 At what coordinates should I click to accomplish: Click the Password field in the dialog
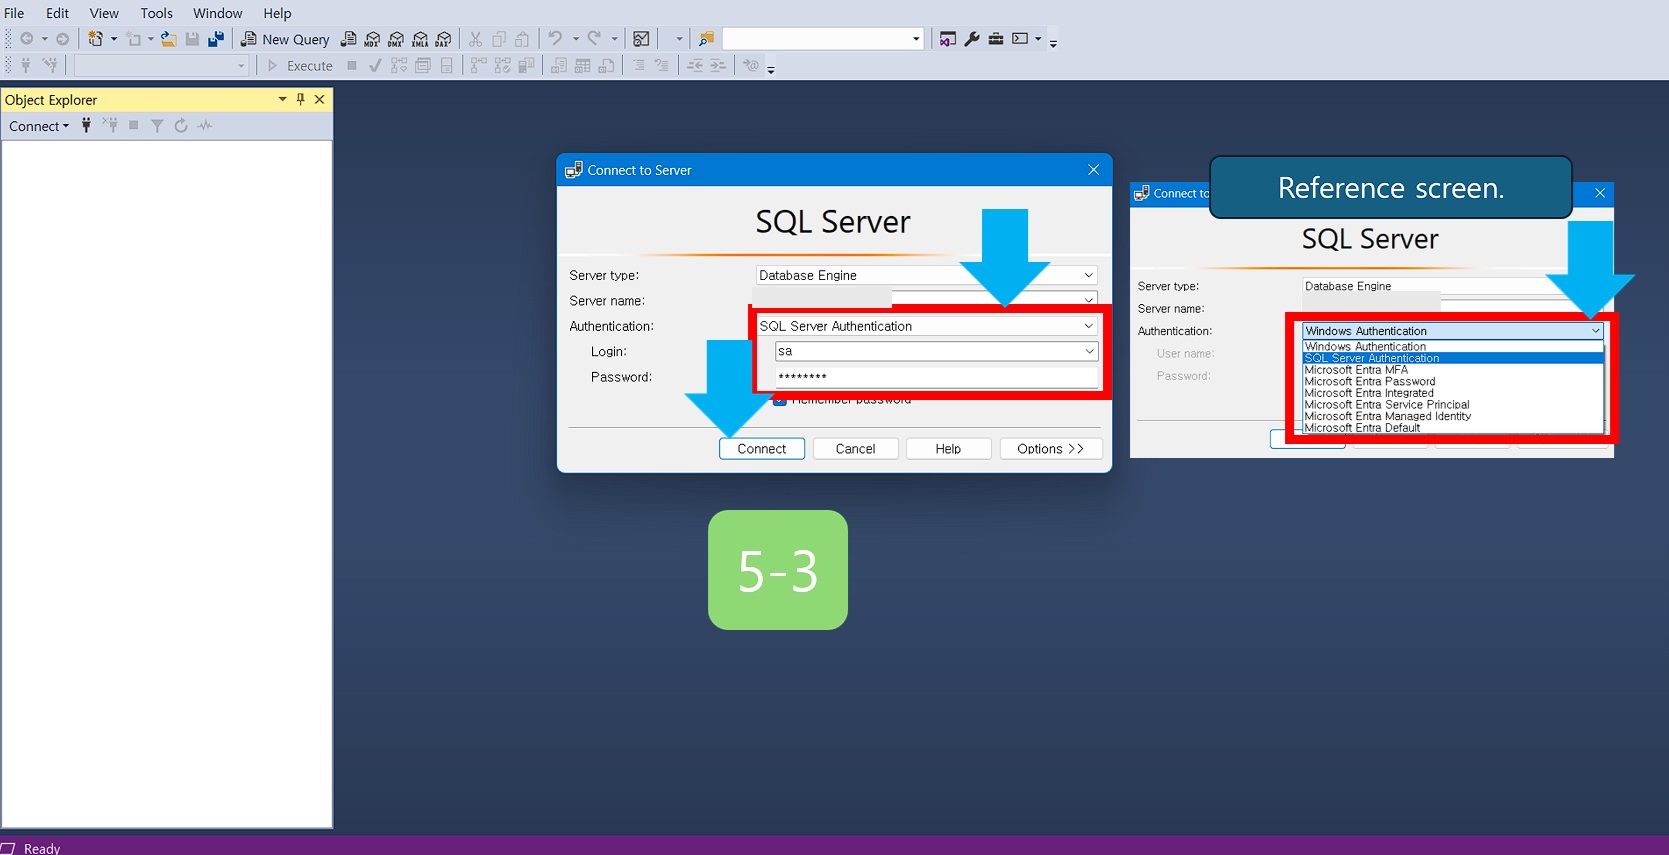pos(936,377)
